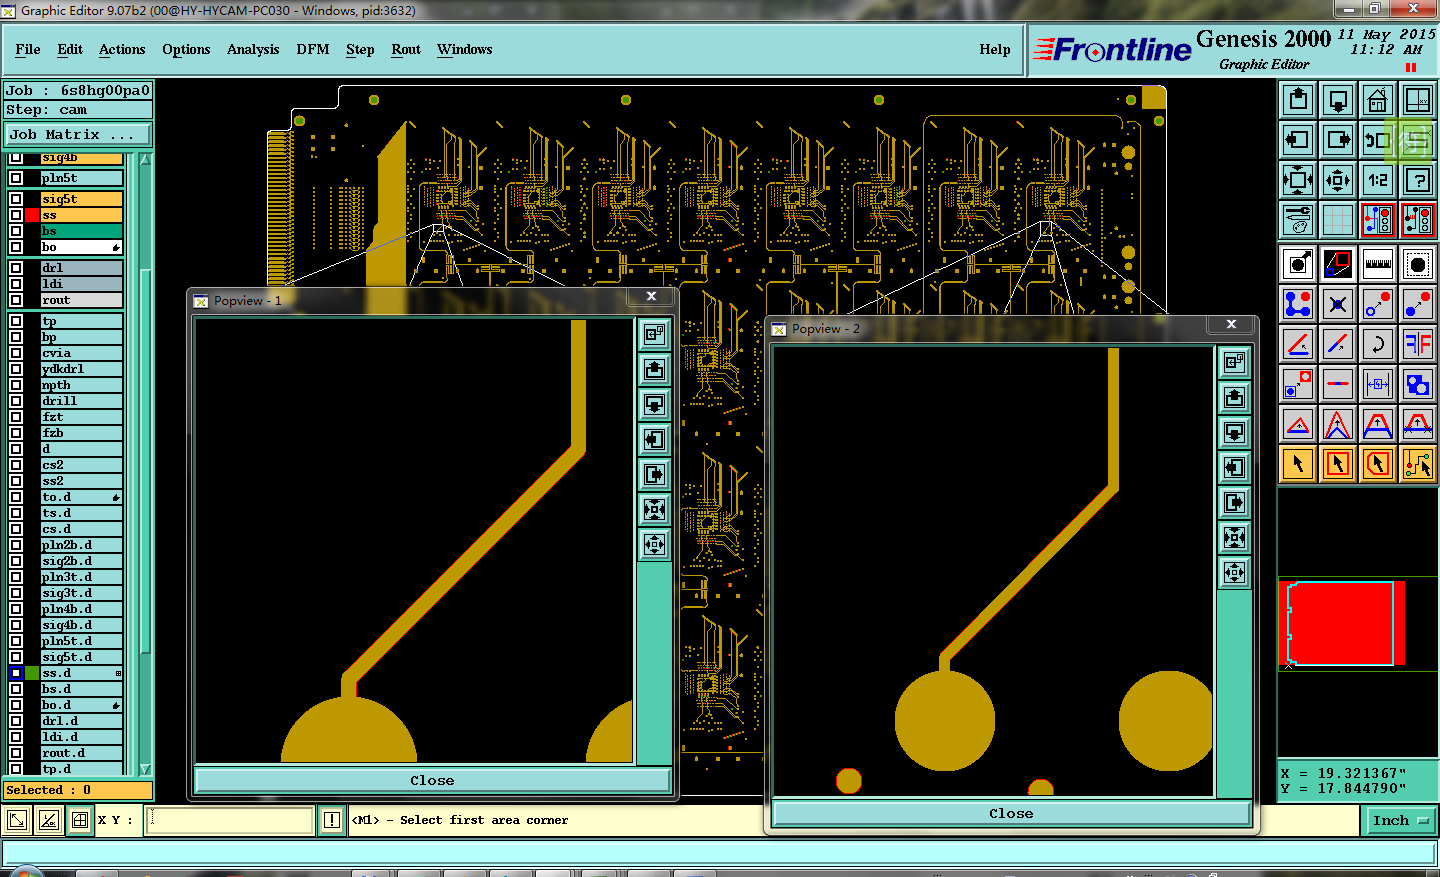Select the ydkdrl layer name
This screenshot has height=877, width=1440.
pyautogui.click(x=81, y=369)
